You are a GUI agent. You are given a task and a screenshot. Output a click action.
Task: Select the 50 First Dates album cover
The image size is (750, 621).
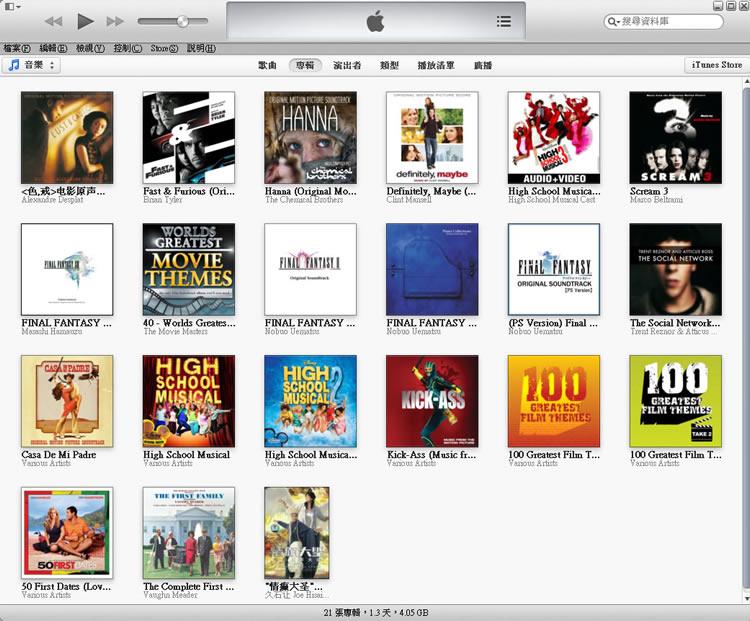[67, 533]
